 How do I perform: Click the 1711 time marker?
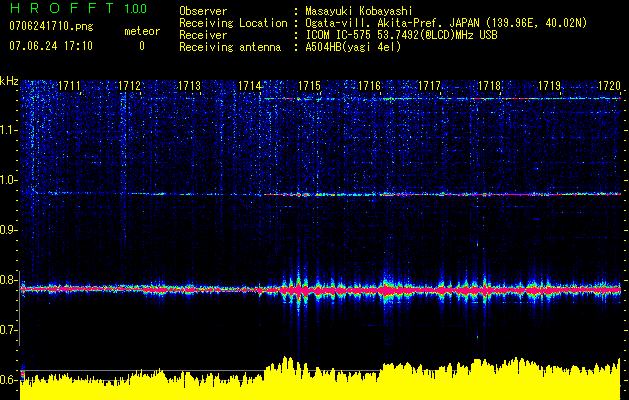(70, 87)
